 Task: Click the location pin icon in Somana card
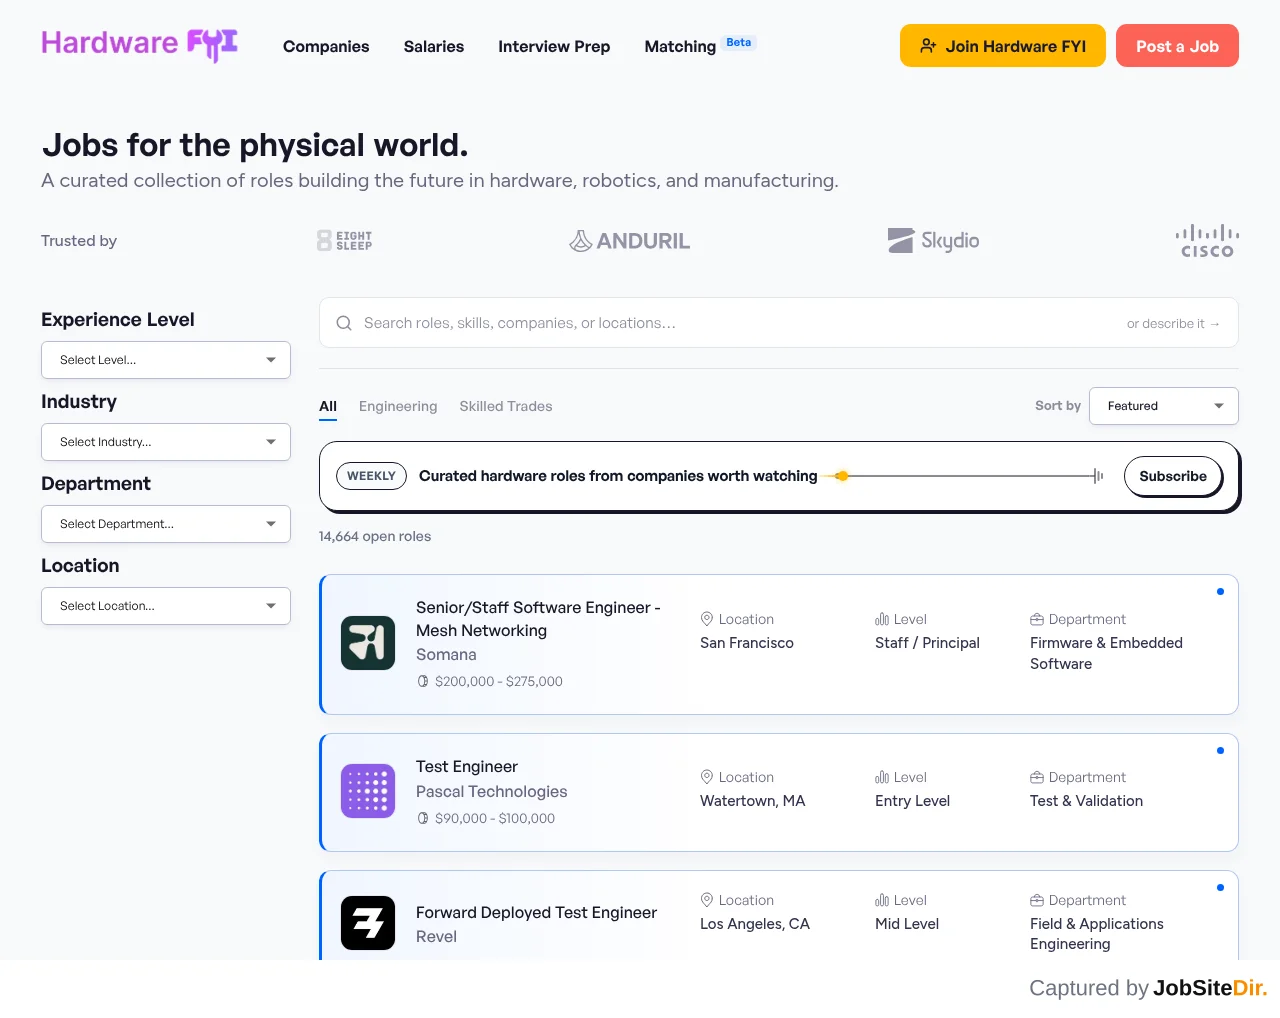tap(707, 619)
